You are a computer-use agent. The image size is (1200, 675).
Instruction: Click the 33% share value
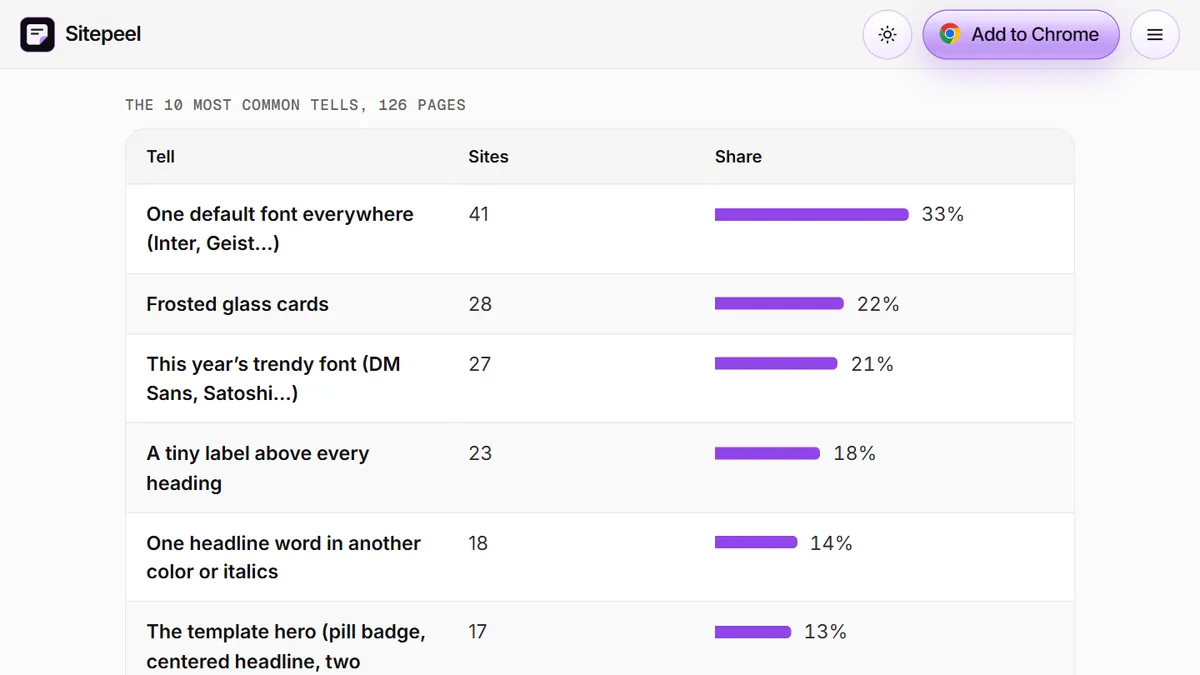pos(943,214)
